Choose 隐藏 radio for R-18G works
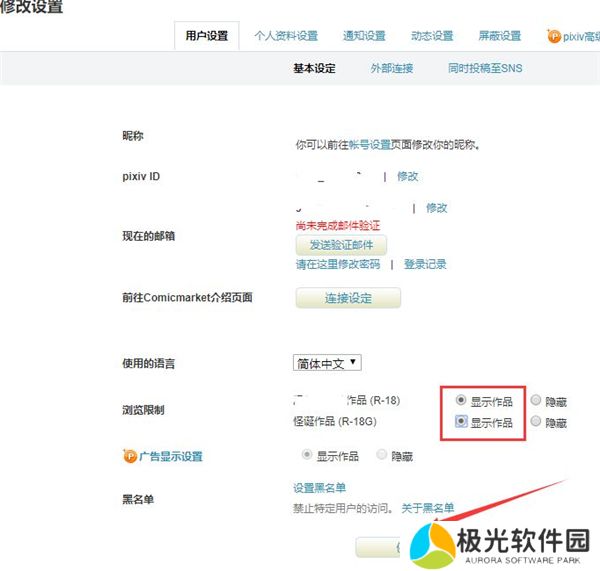Screen dimensions: 600x571 coord(537,422)
